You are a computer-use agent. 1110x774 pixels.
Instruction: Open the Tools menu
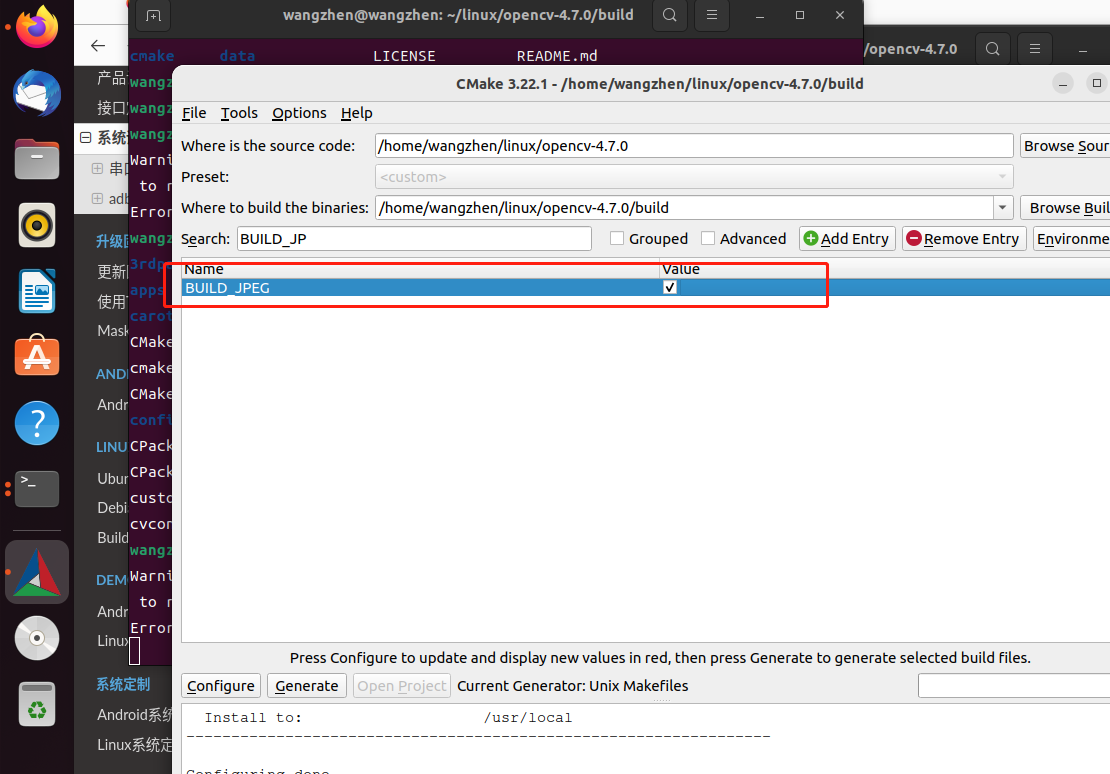point(239,113)
